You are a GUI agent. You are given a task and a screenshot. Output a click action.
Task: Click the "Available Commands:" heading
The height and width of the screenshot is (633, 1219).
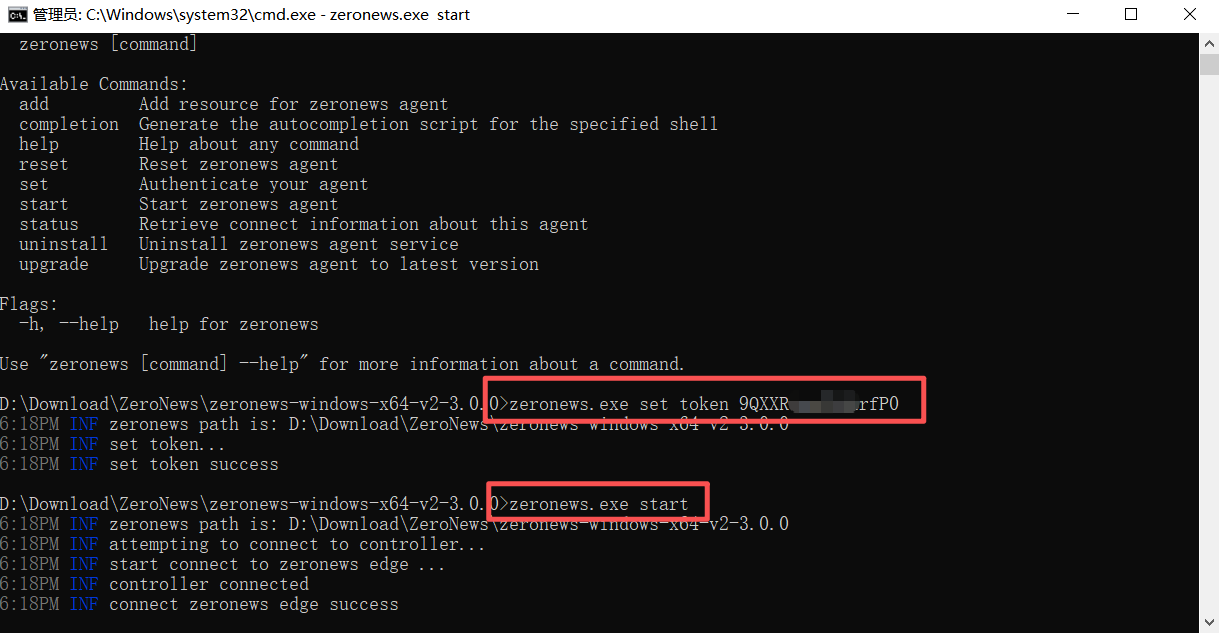(x=94, y=84)
